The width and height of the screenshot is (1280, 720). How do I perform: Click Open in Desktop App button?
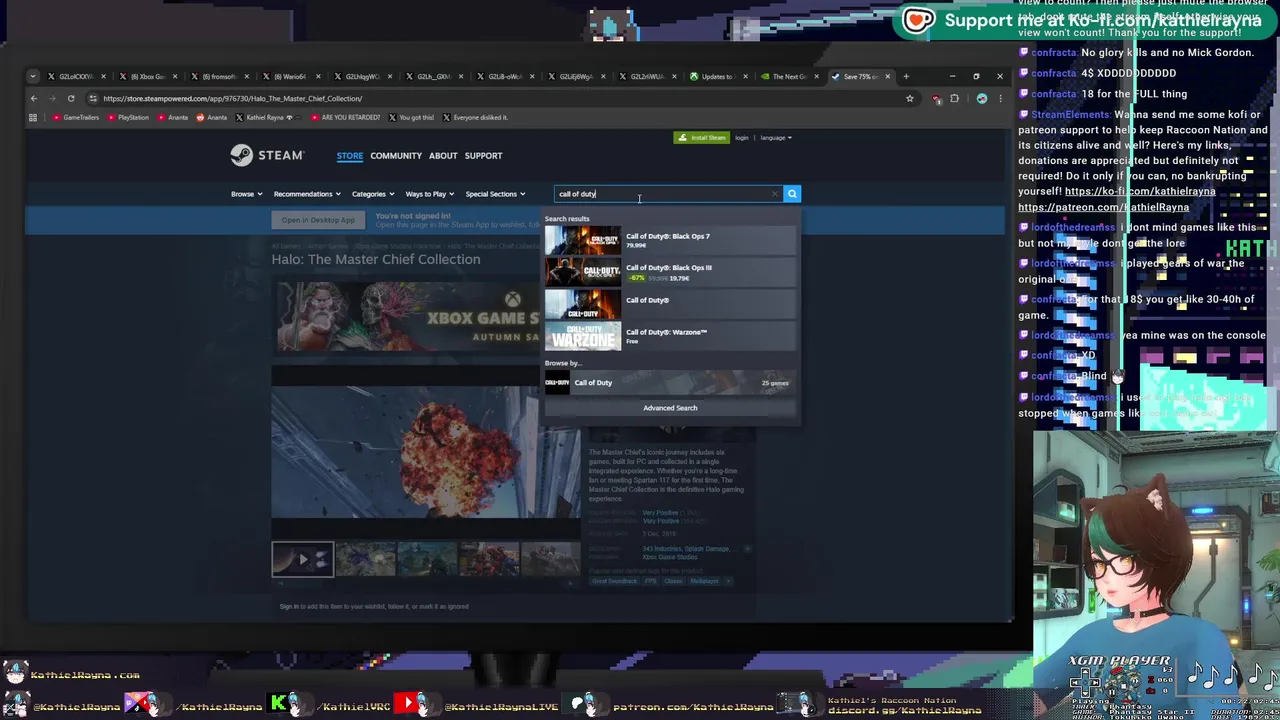click(318, 220)
